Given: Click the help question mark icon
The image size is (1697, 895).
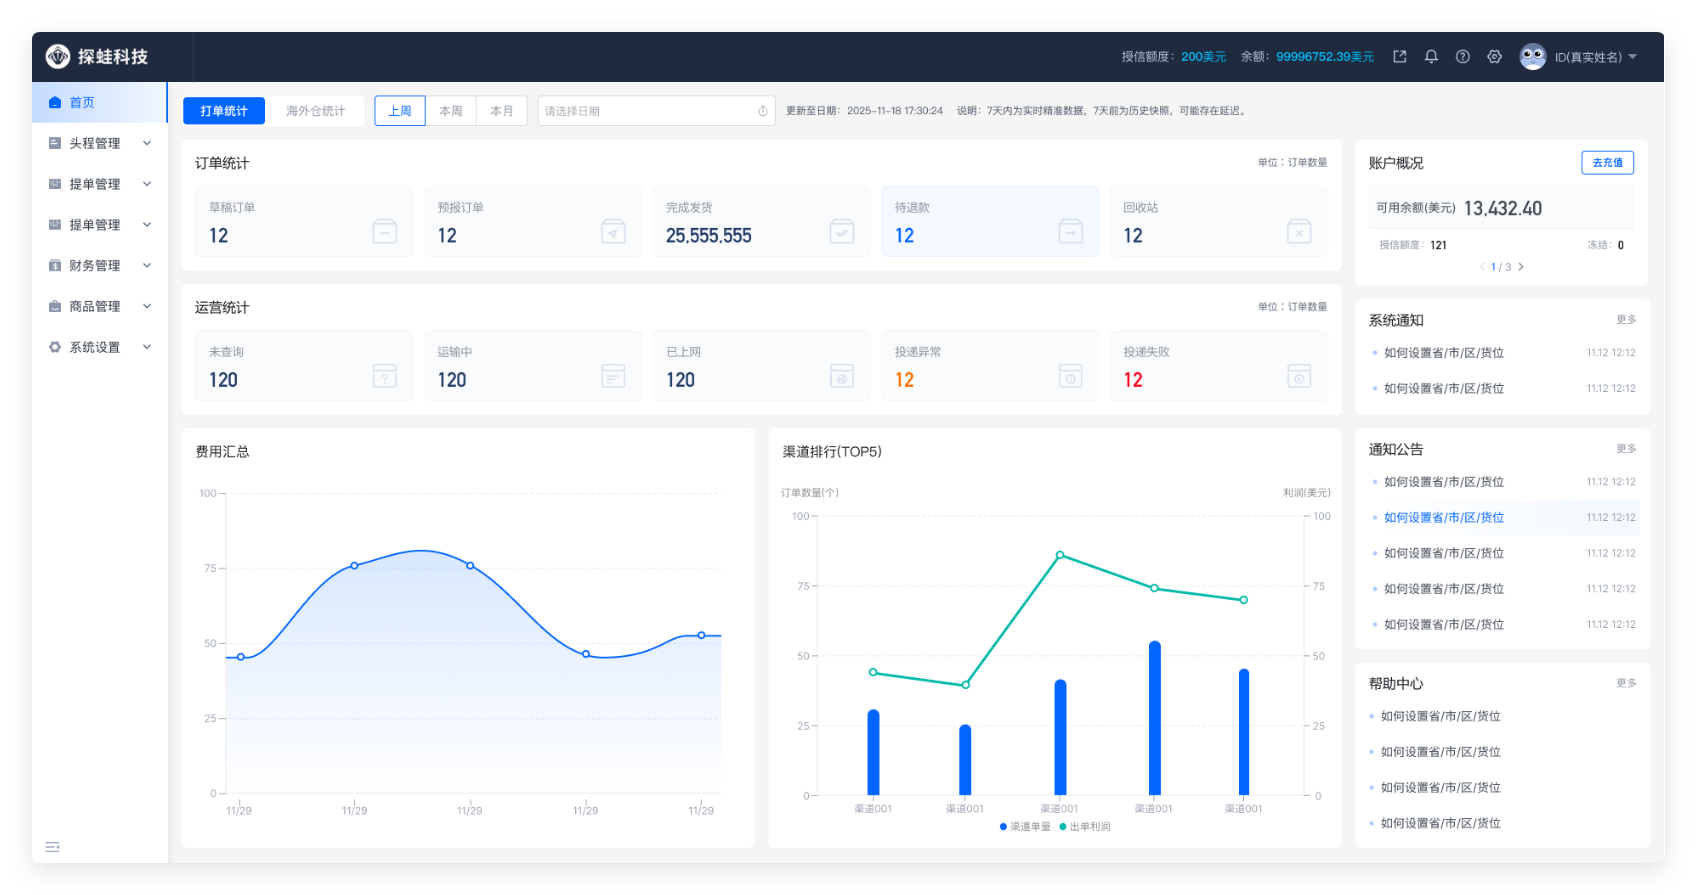Looking at the screenshot, I should [1463, 57].
